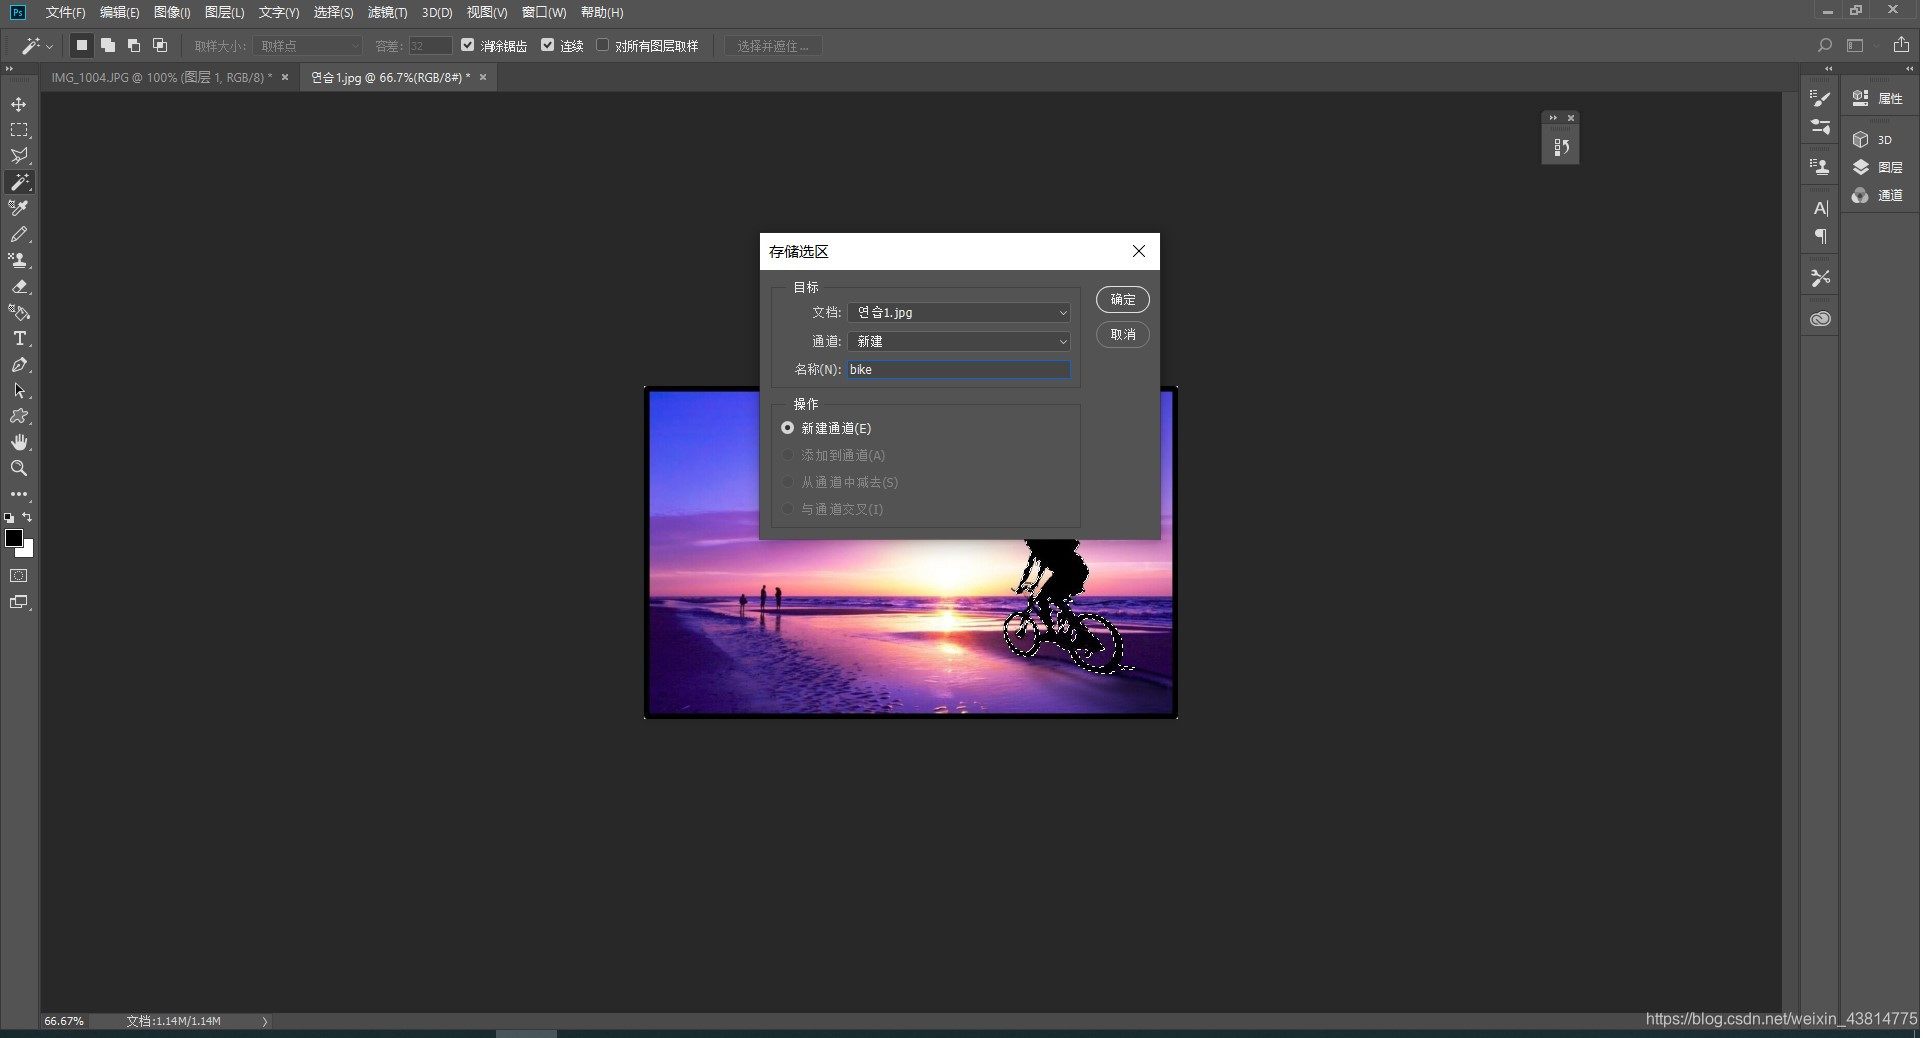Open the 取样大小 dropdown
This screenshot has height=1038, width=1928.
(307, 46)
